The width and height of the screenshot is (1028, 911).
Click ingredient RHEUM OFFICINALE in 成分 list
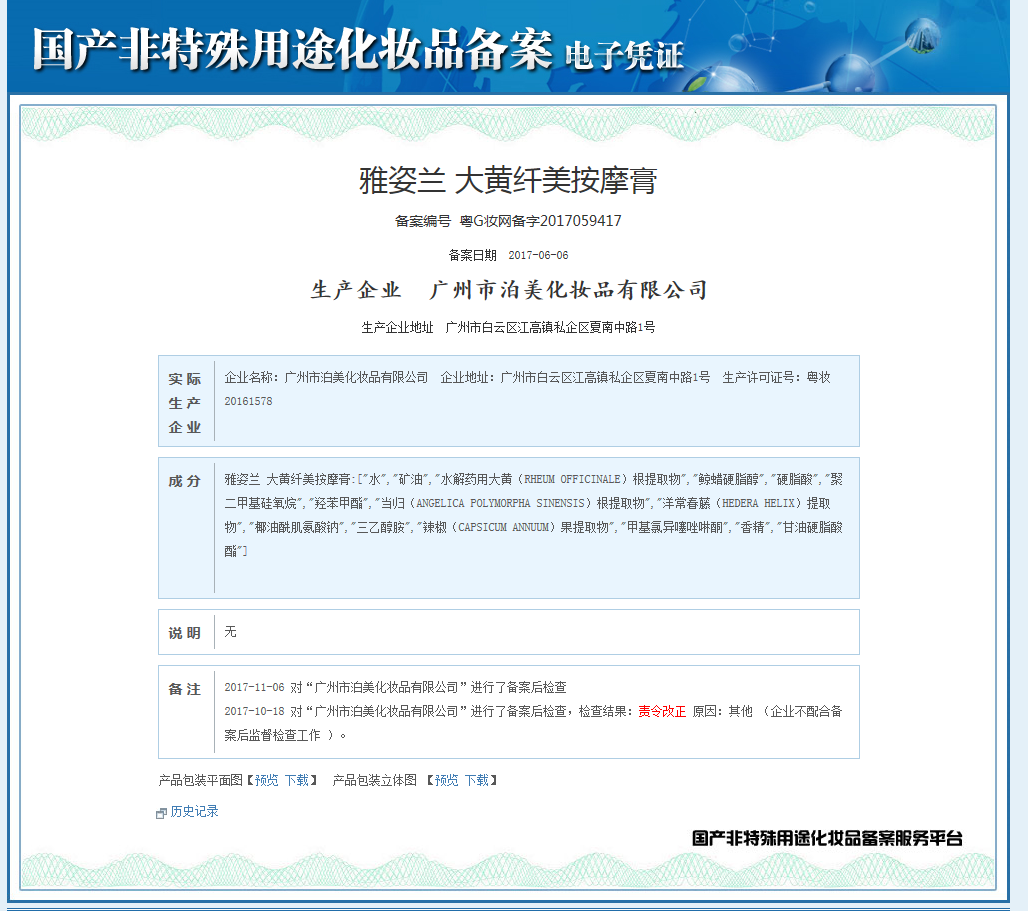[572, 479]
